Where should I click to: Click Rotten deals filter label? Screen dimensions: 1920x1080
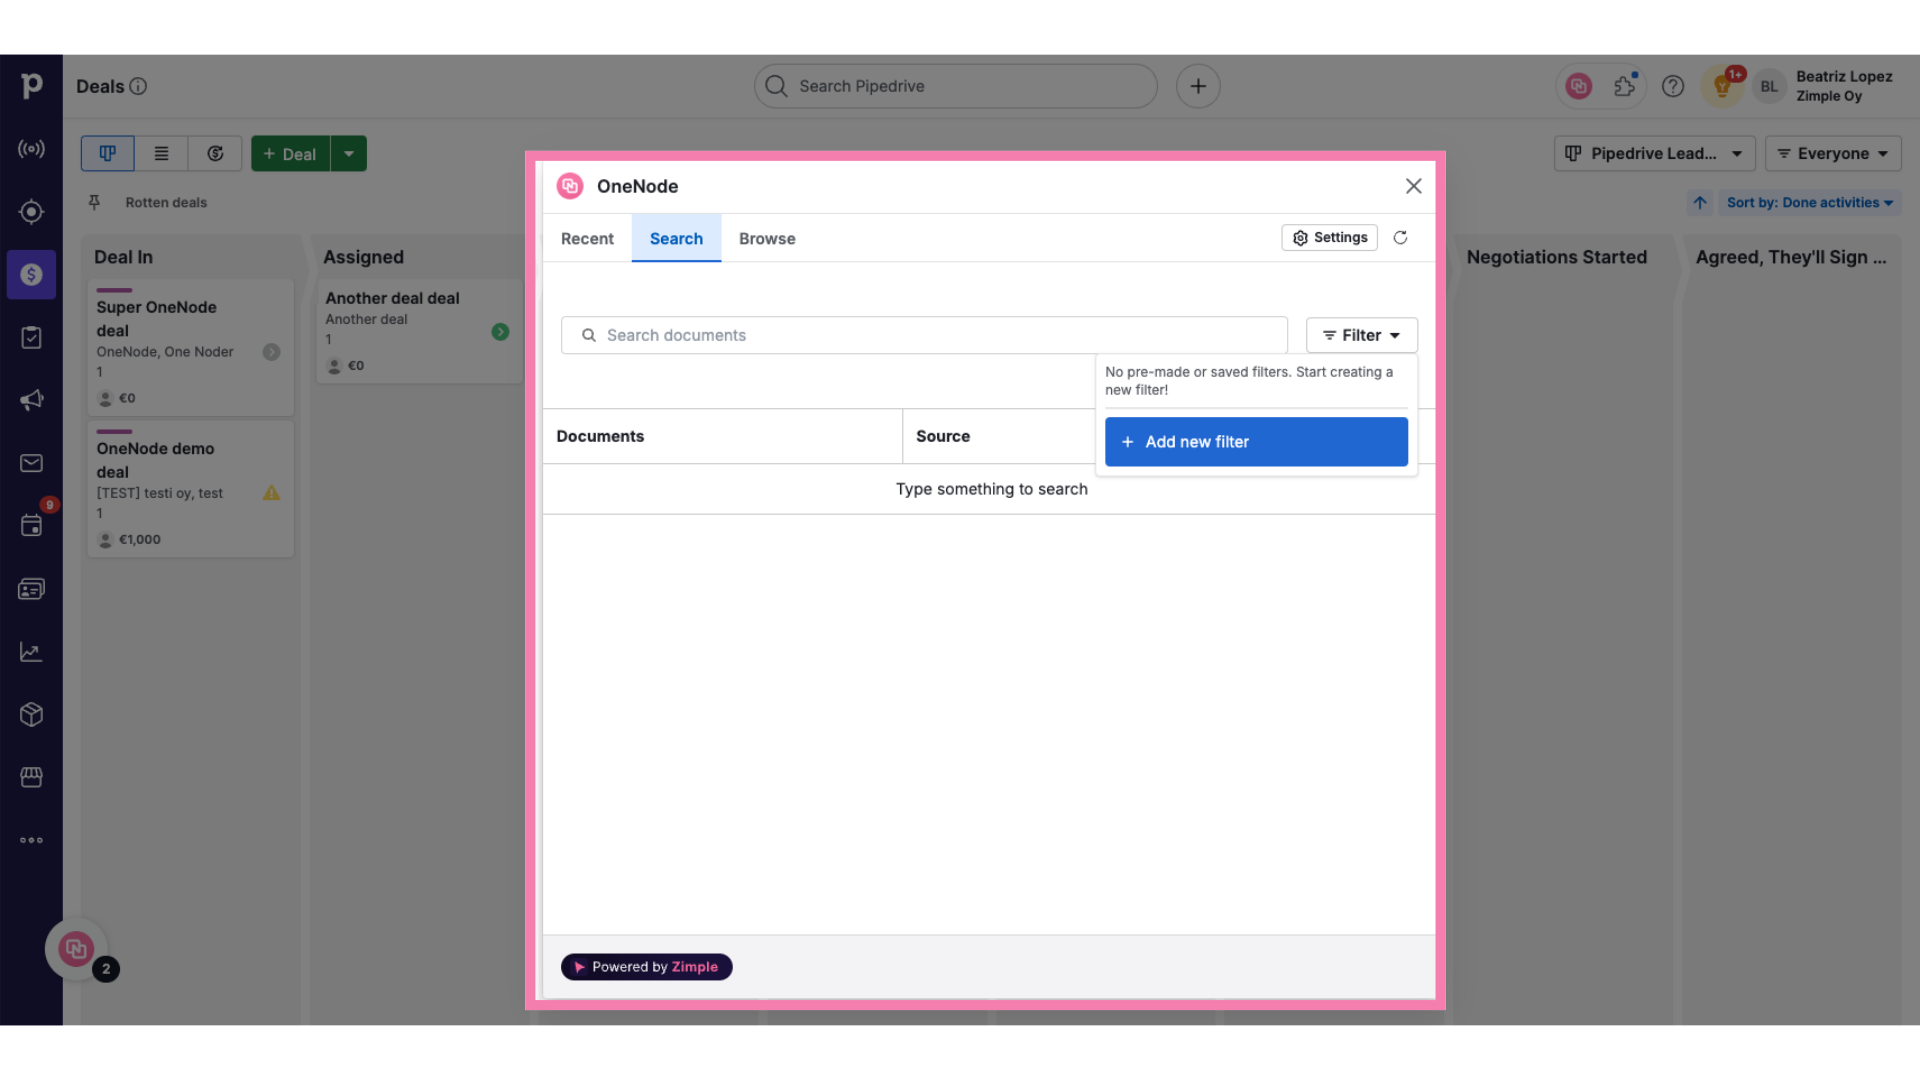tap(166, 202)
